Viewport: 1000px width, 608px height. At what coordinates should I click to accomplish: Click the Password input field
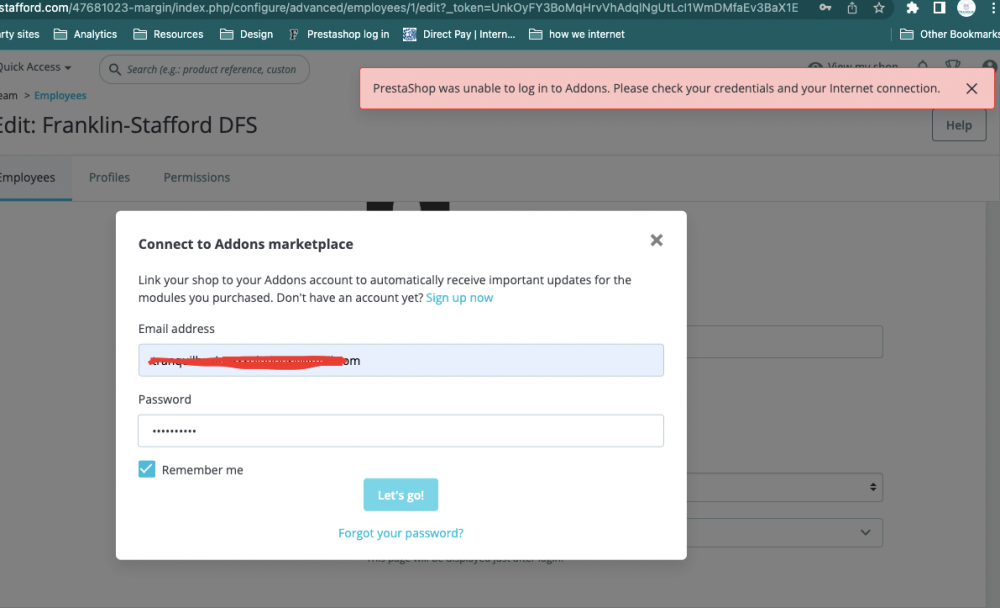(x=401, y=431)
